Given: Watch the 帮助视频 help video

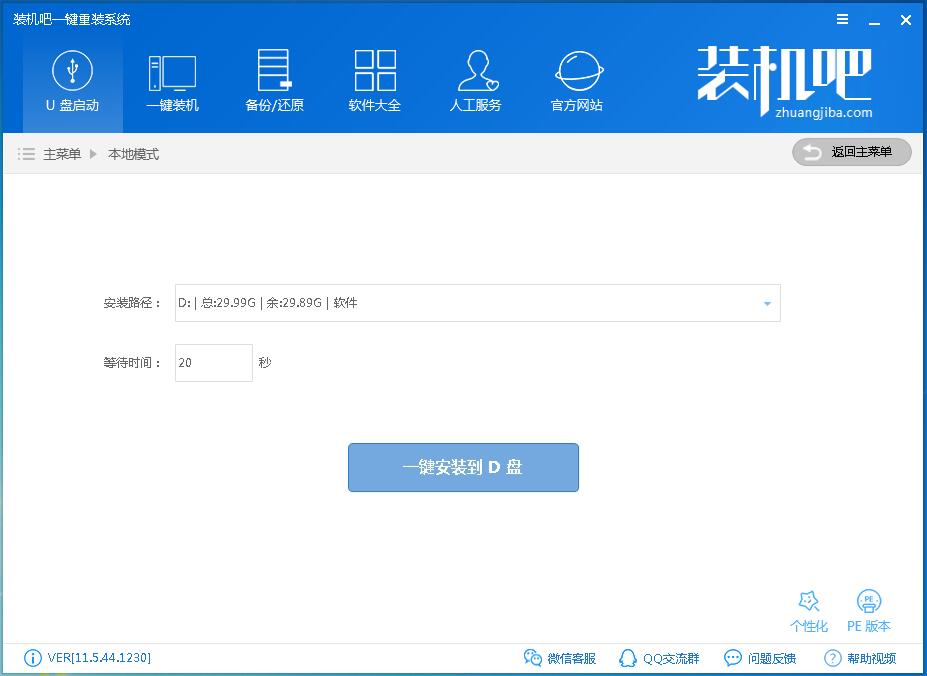Looking at the screenshot, I should point(860,658).
